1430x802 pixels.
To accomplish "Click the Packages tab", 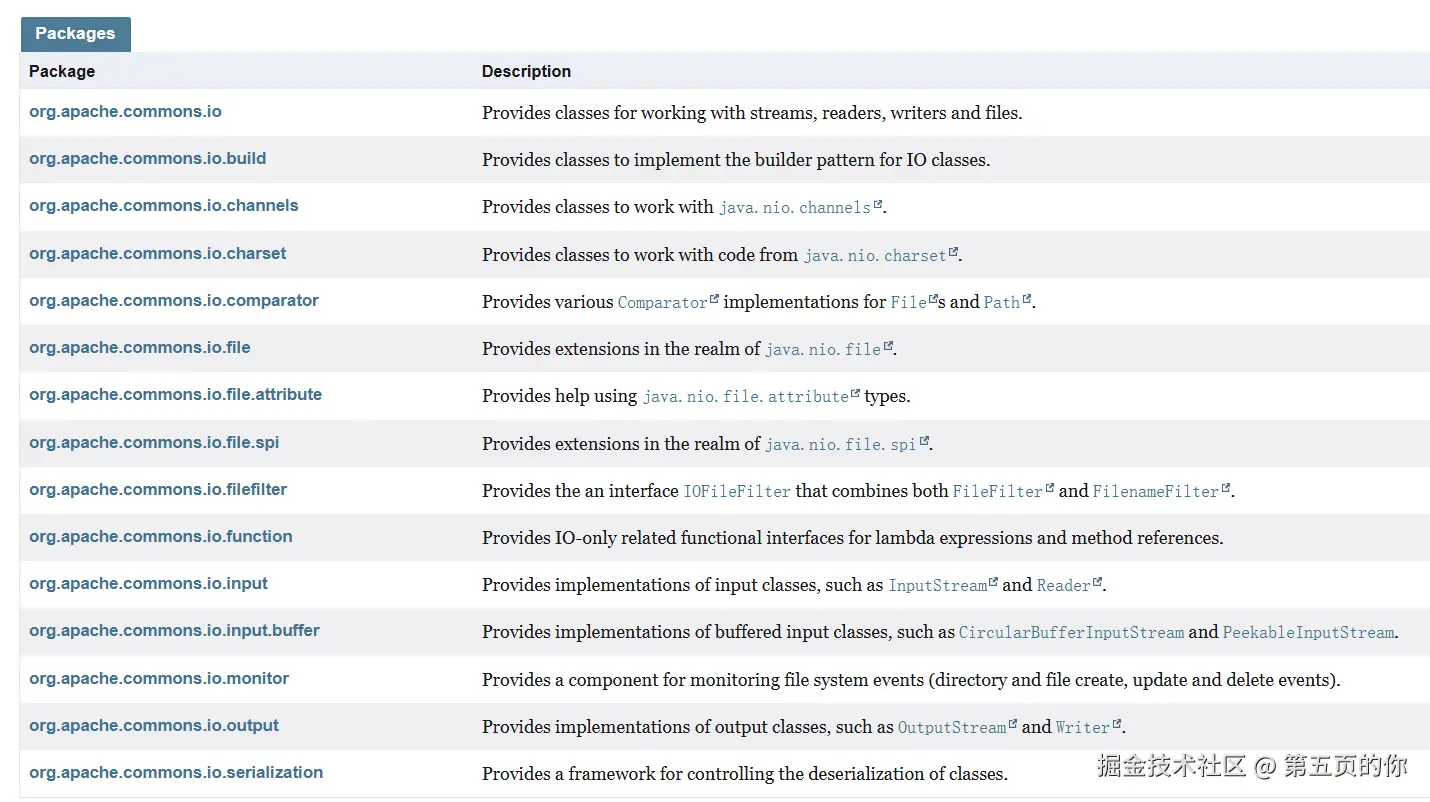I will tap(75, 34).
